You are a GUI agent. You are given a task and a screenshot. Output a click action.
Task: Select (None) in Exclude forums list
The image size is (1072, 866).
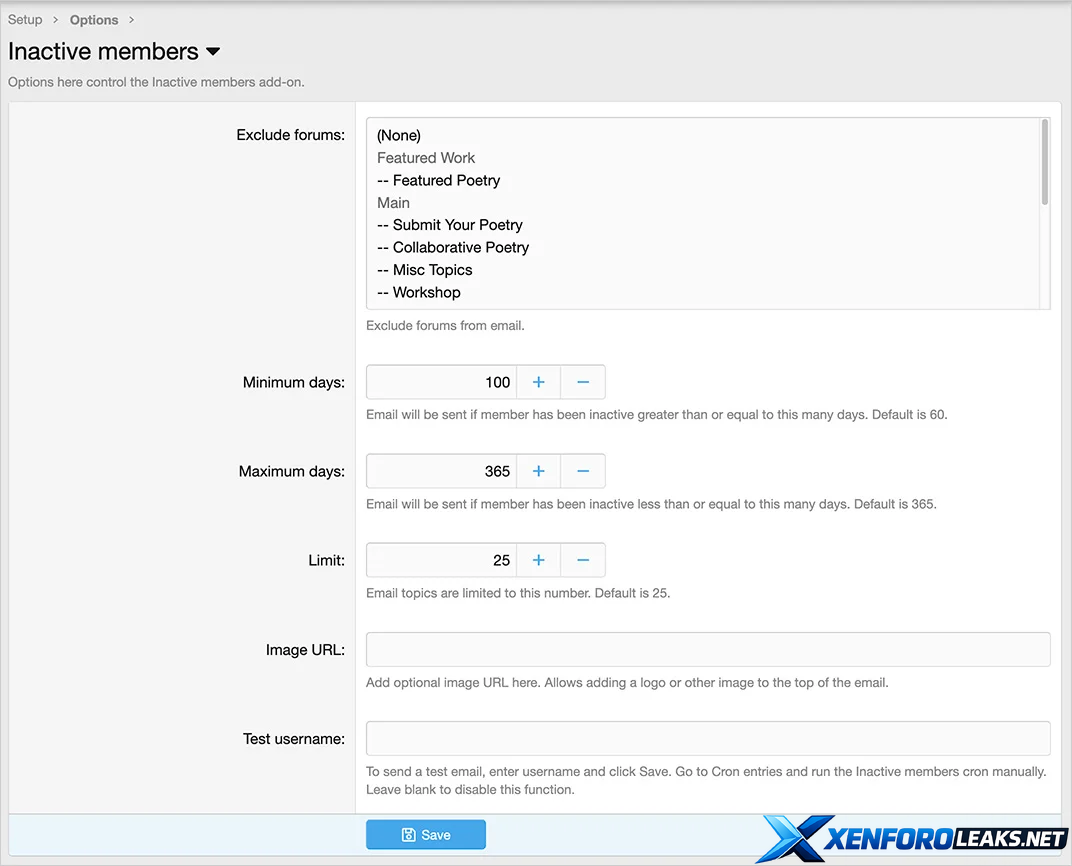point(399,135)
